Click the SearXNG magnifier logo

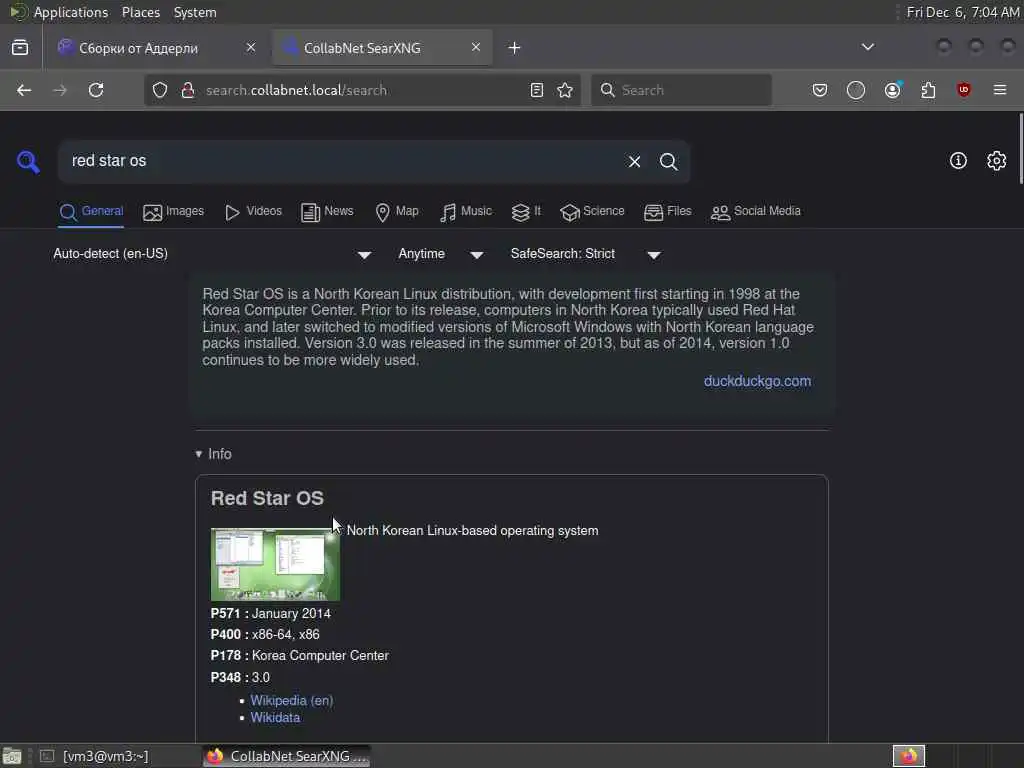[x=28, y=161]
